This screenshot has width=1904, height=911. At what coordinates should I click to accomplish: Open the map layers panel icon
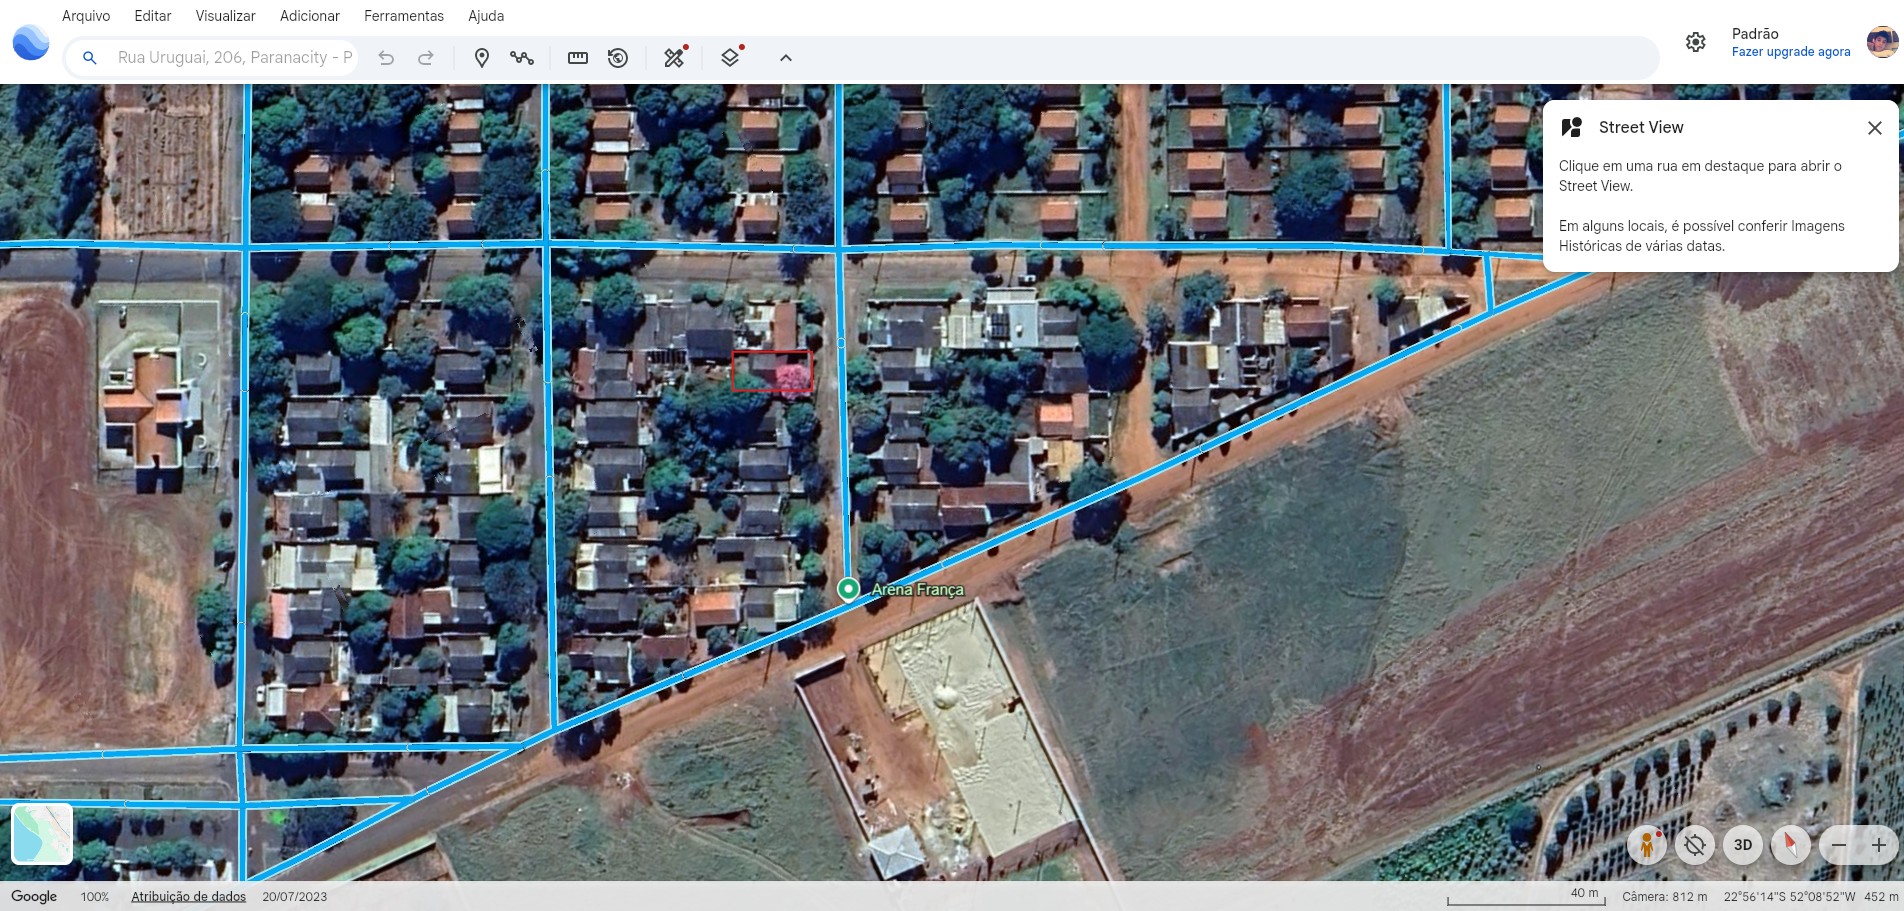[732, 57]
